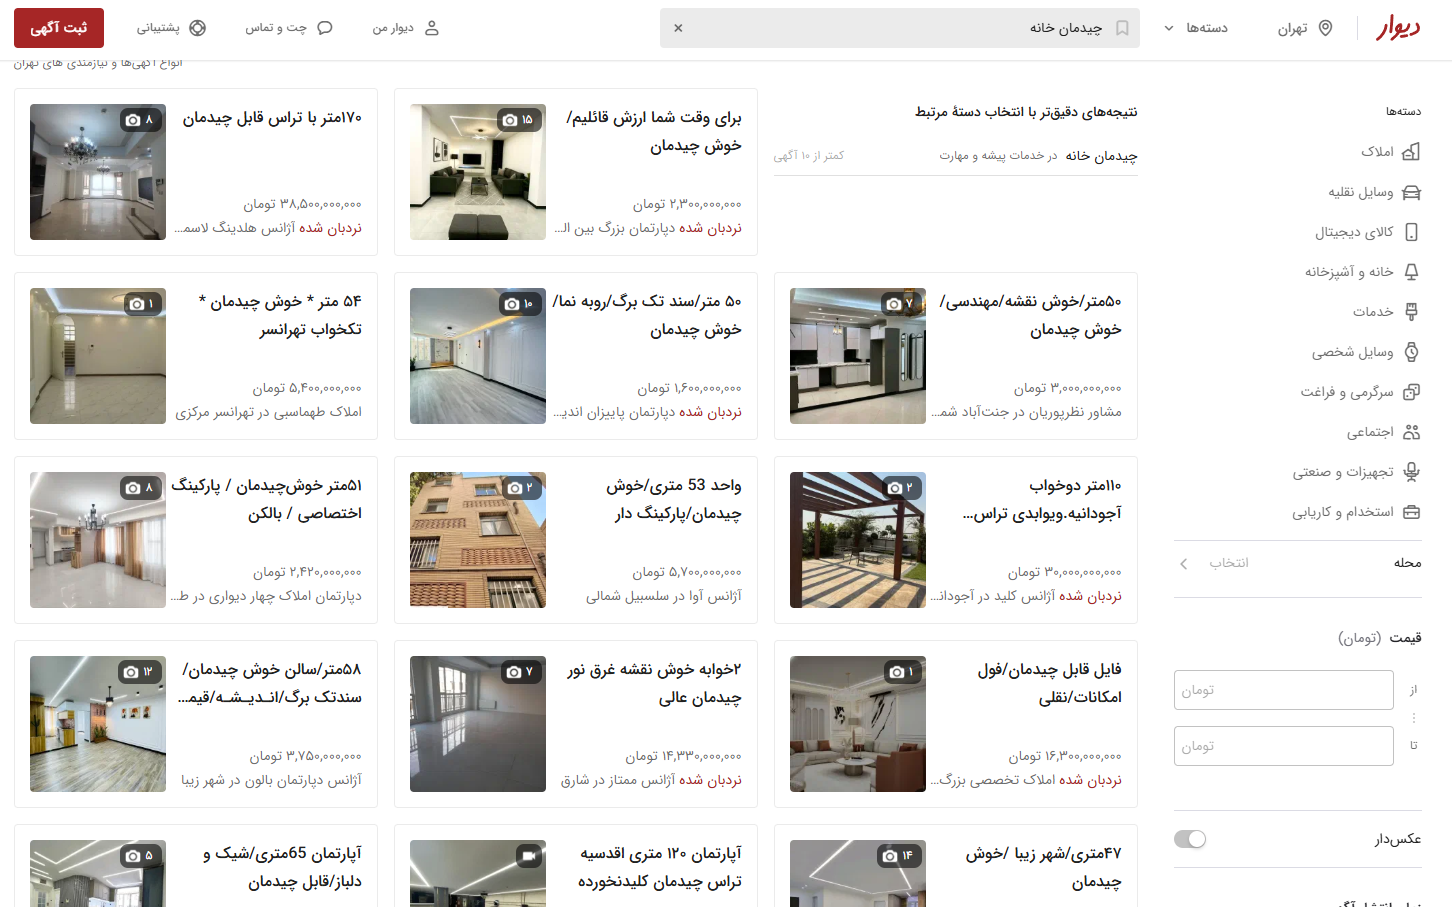Screen dimensions: 1452x907
Task: Click the اجتماعی people icon
Action: coord(1411,432)
